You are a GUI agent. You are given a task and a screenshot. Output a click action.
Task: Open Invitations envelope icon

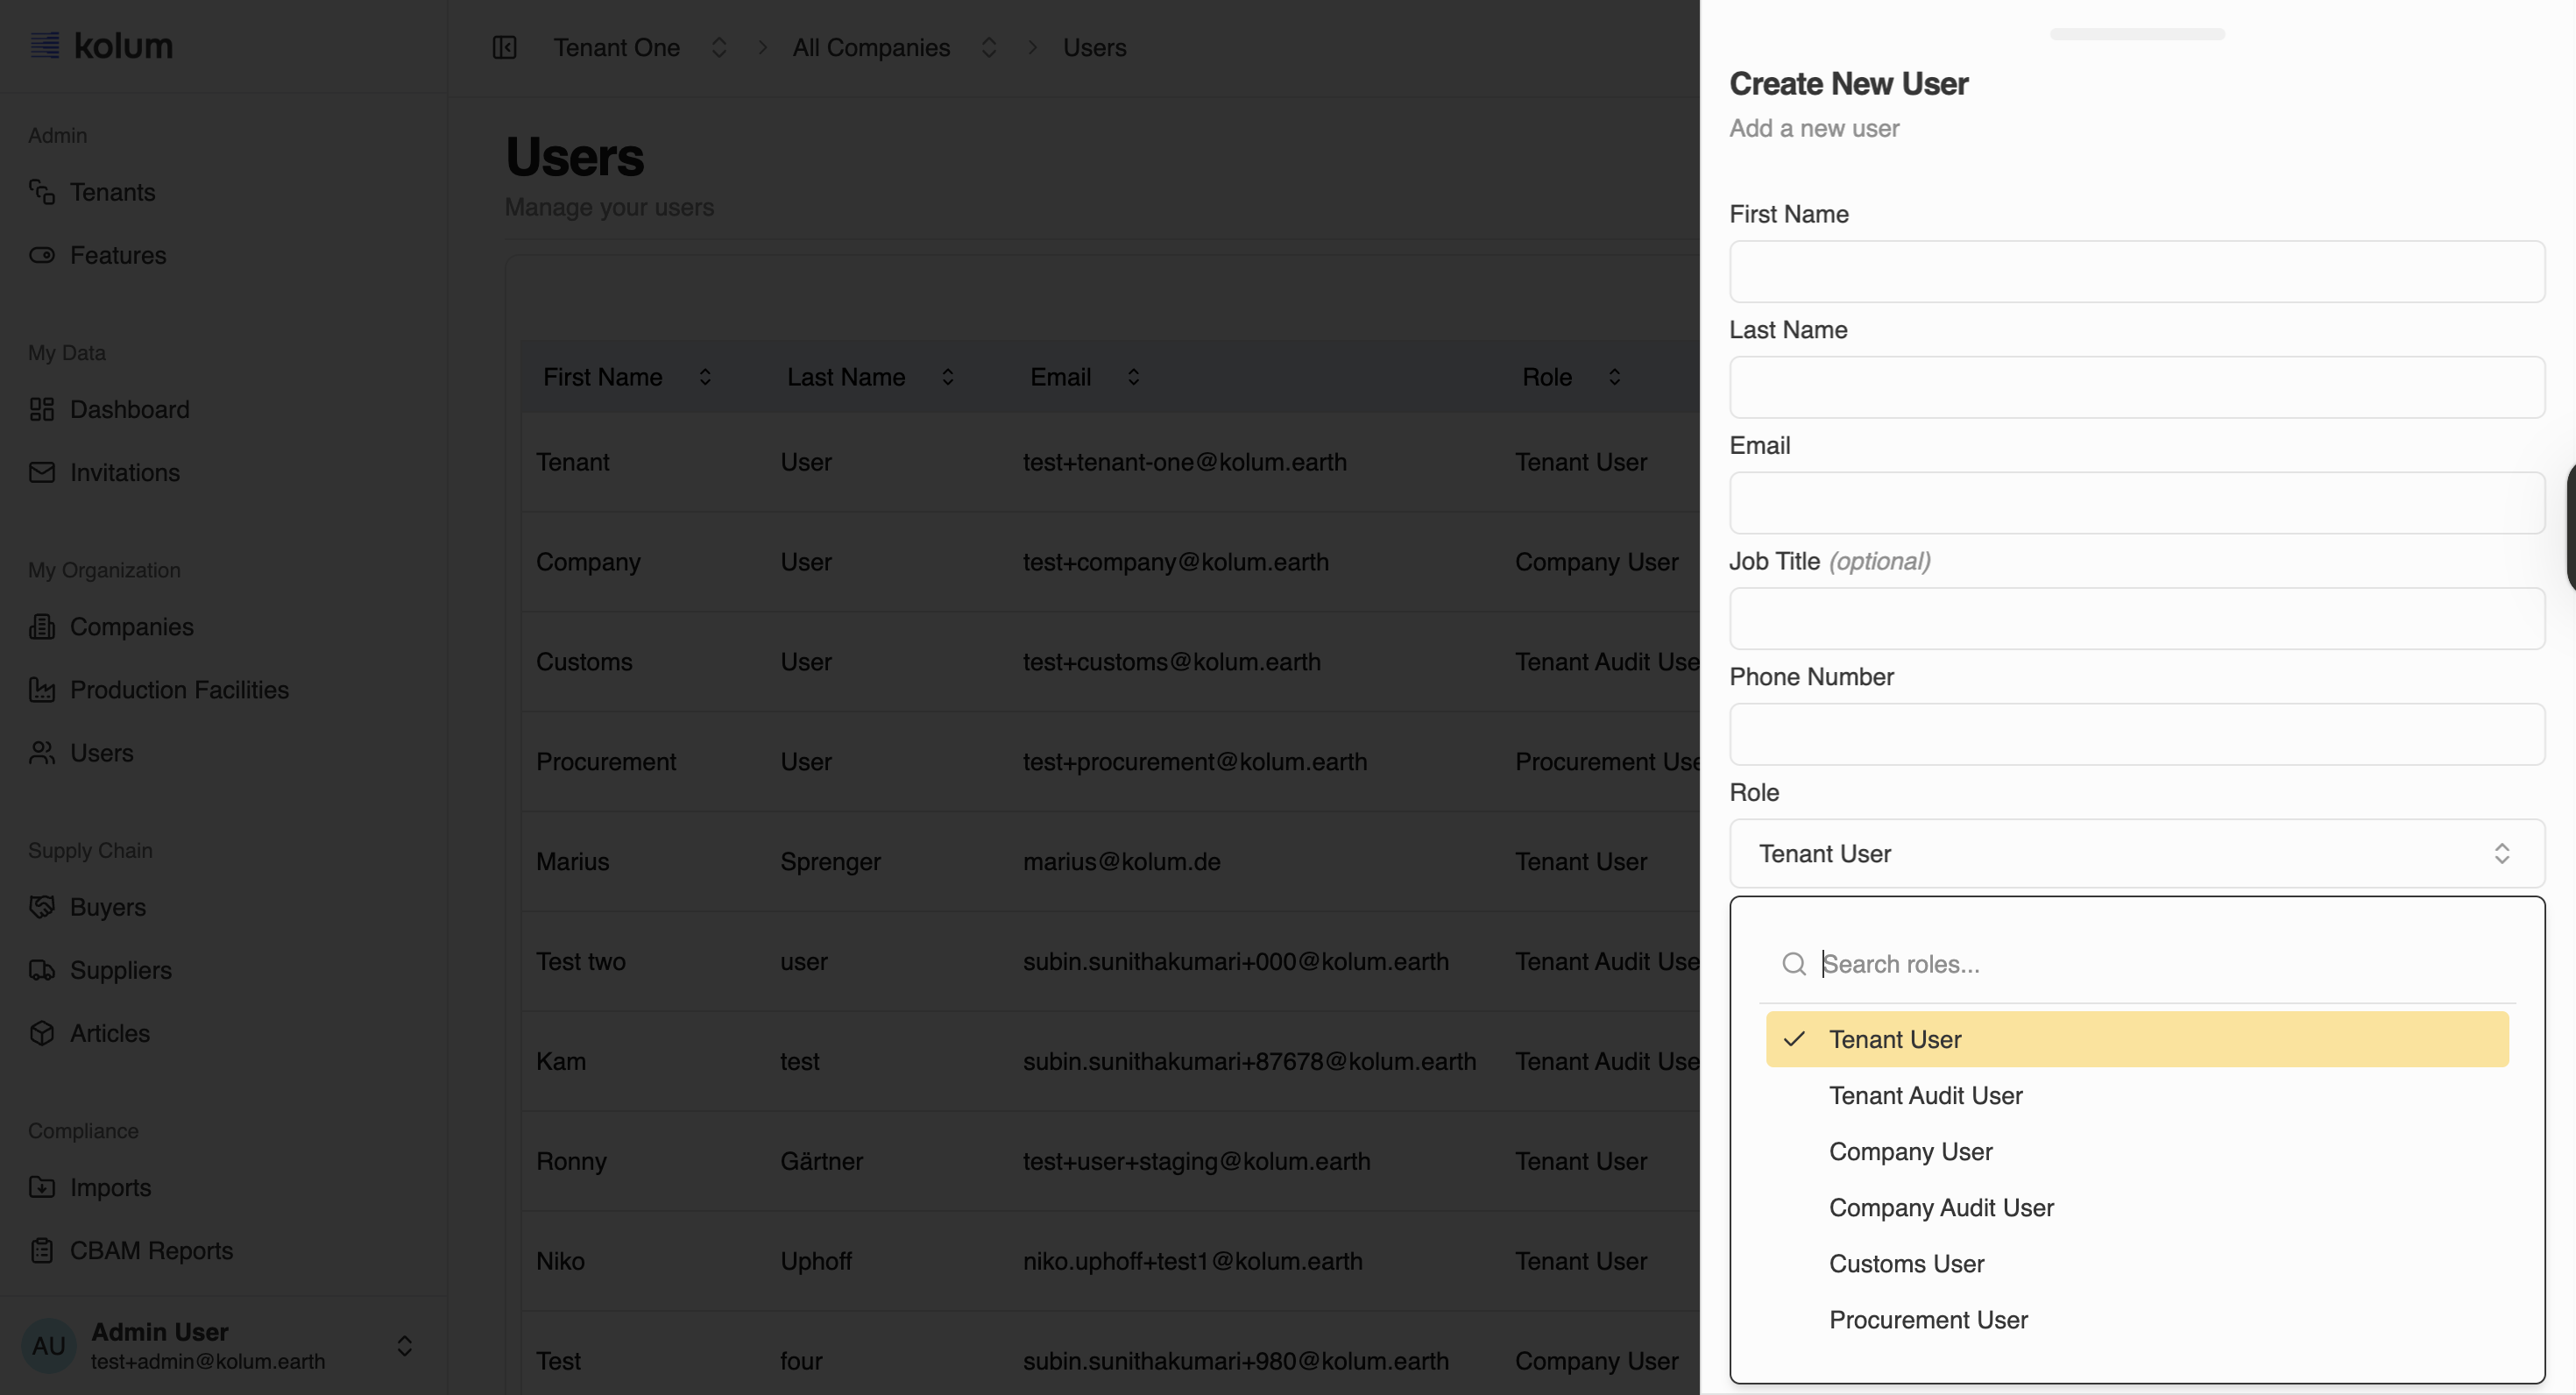coord(42,472)
